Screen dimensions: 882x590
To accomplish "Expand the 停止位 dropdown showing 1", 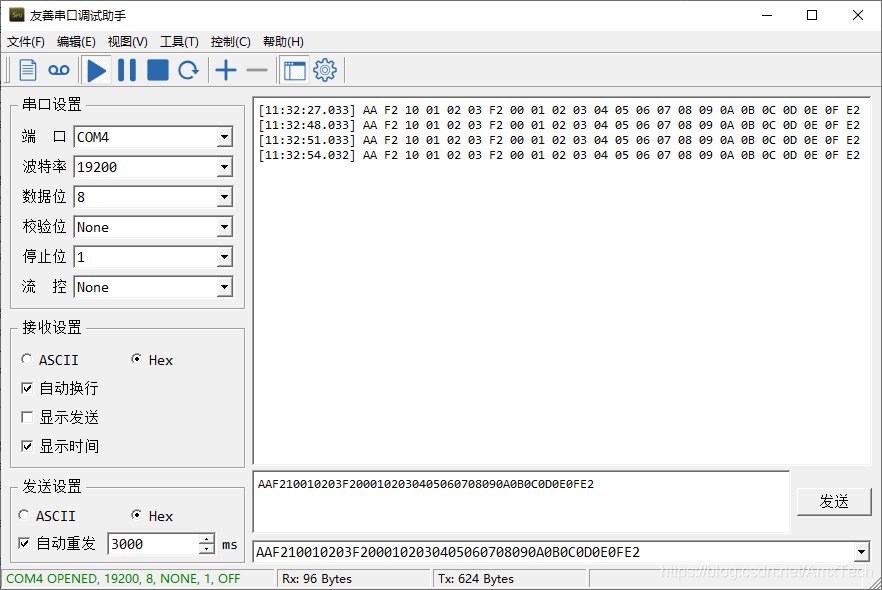I will pos(224,257).
